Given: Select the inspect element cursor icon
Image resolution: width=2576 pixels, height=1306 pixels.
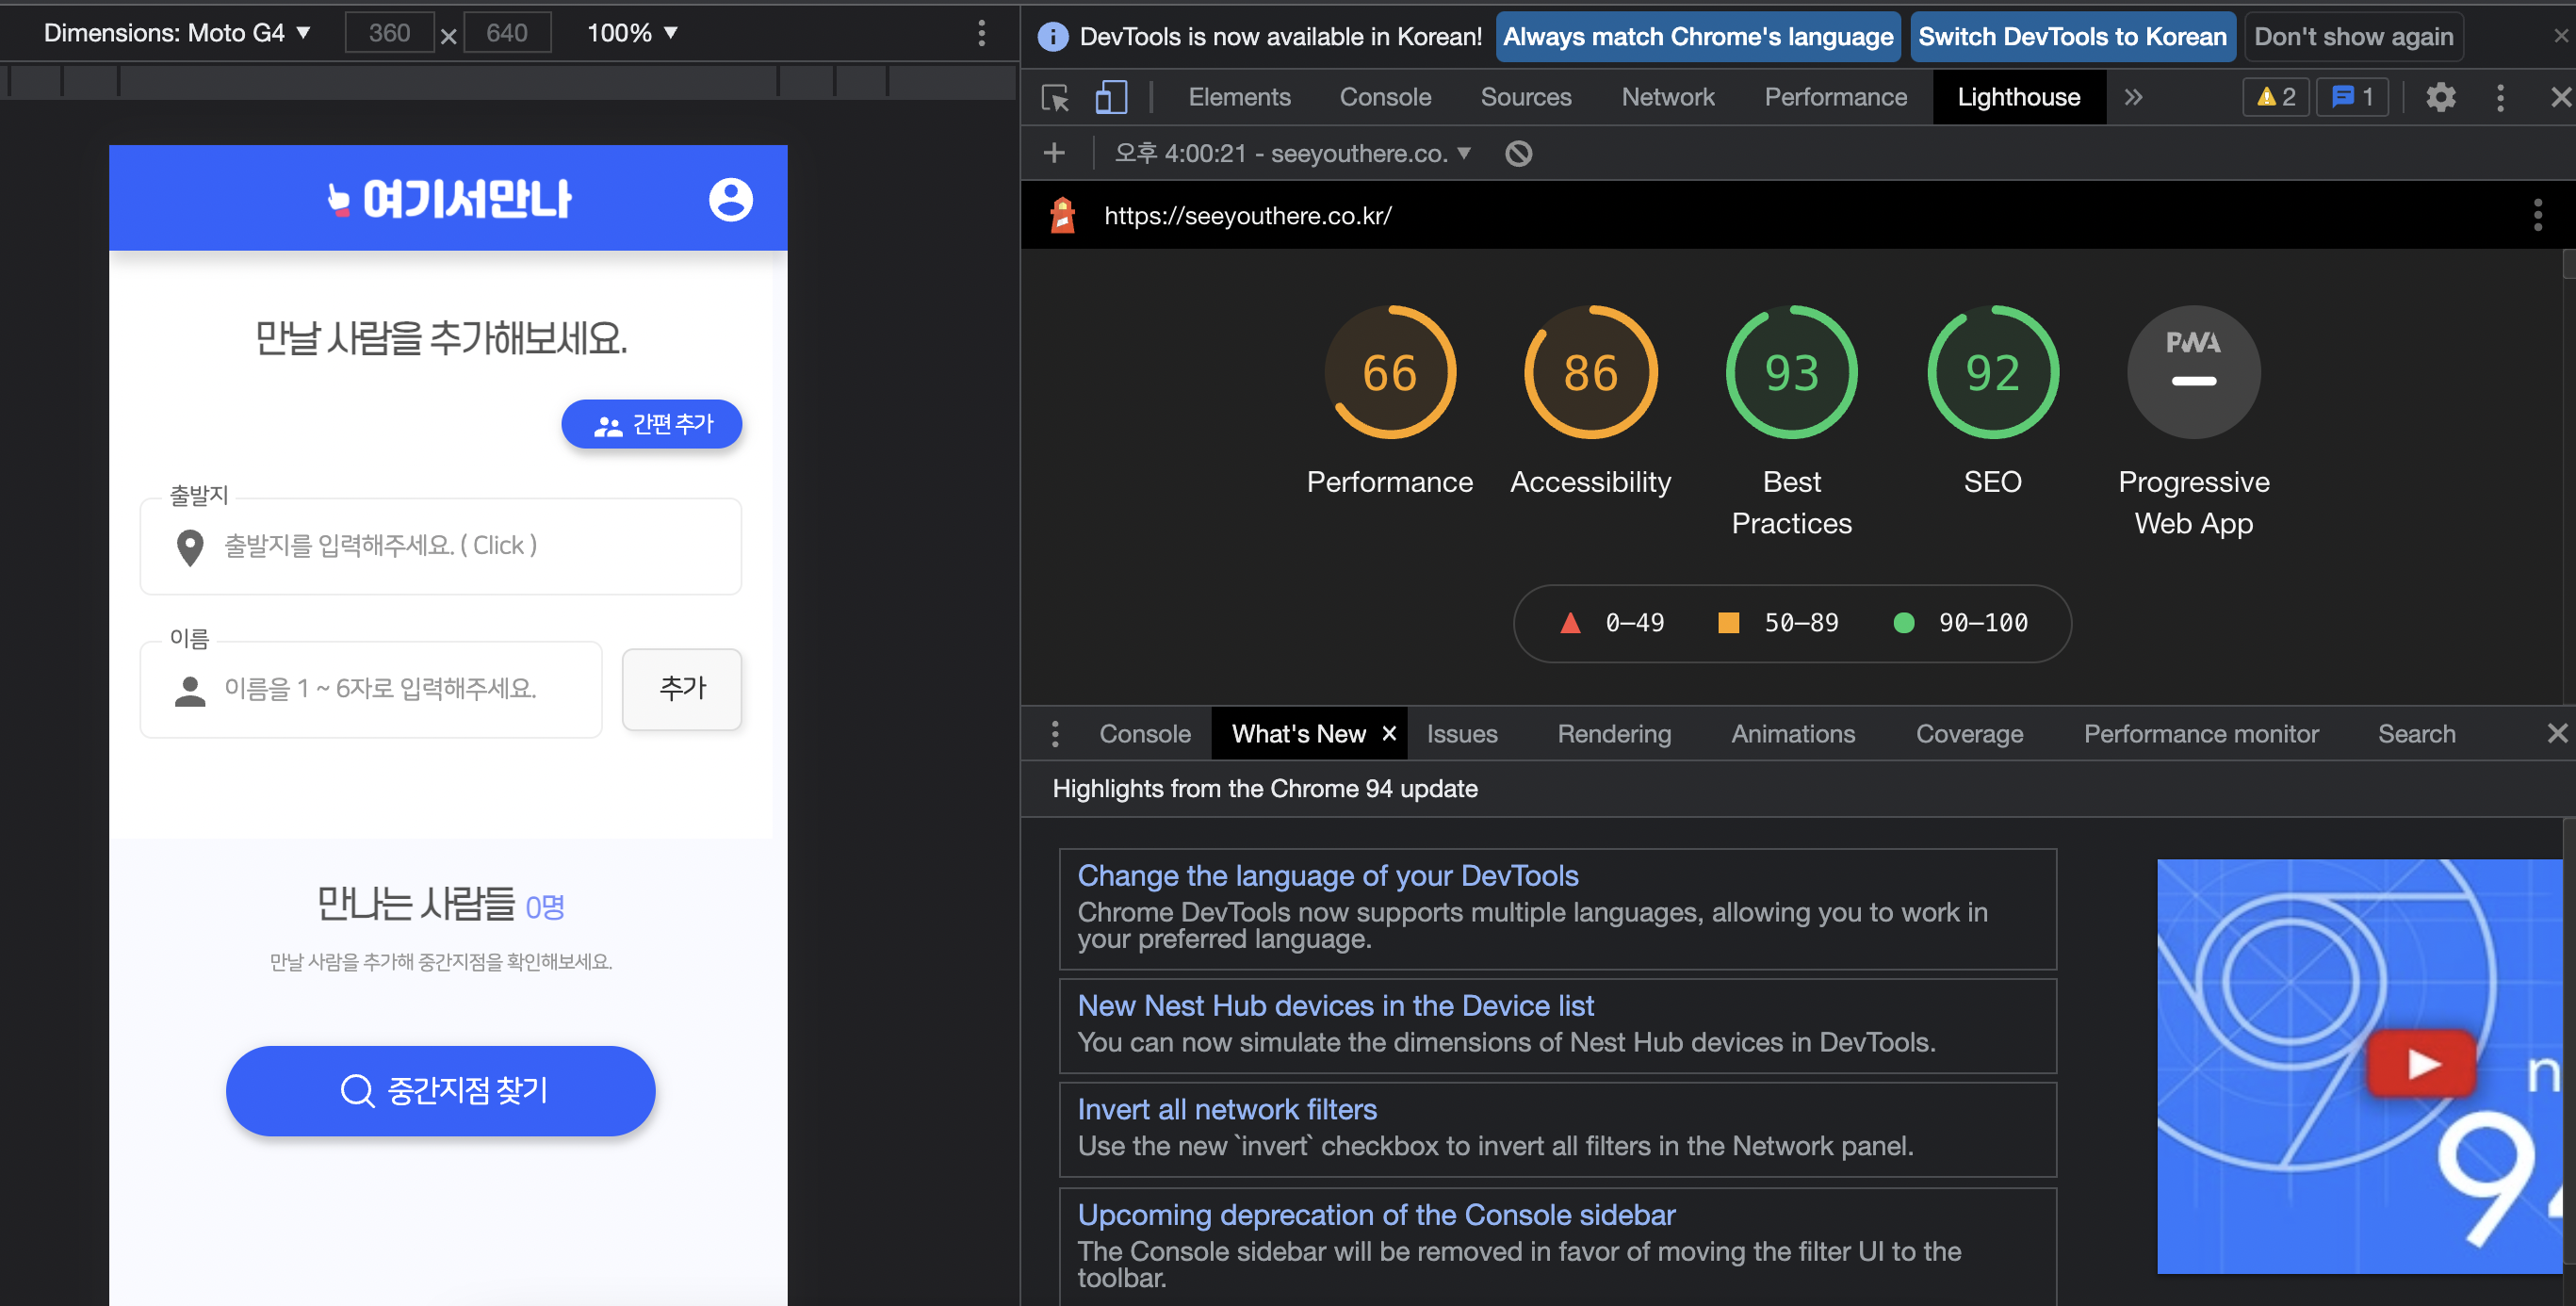Looking at the screenshot, I should [x=1055, y=97].
